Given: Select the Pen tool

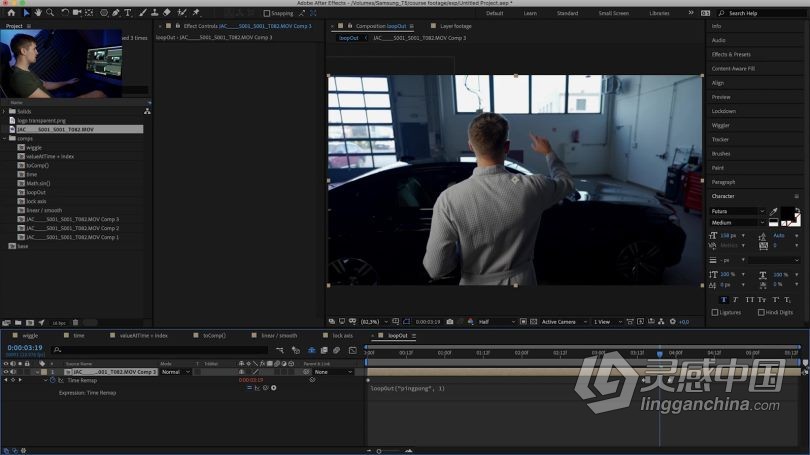Looking at the screenshot, I should click(116, 12).
